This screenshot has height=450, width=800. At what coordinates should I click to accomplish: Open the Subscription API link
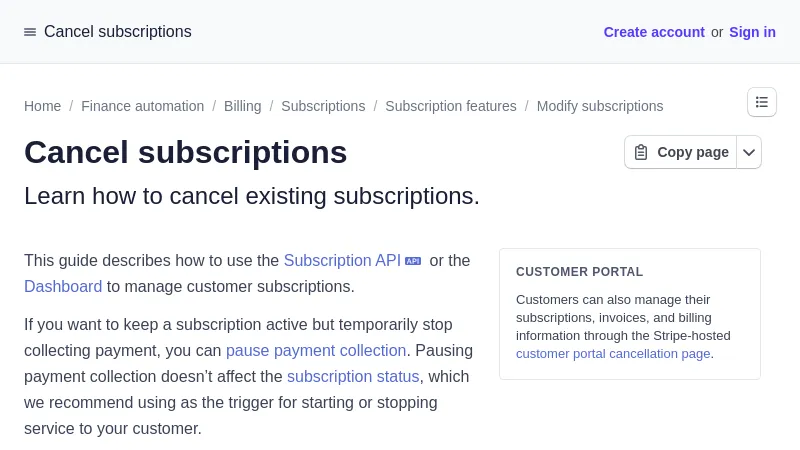coord(342,261)
